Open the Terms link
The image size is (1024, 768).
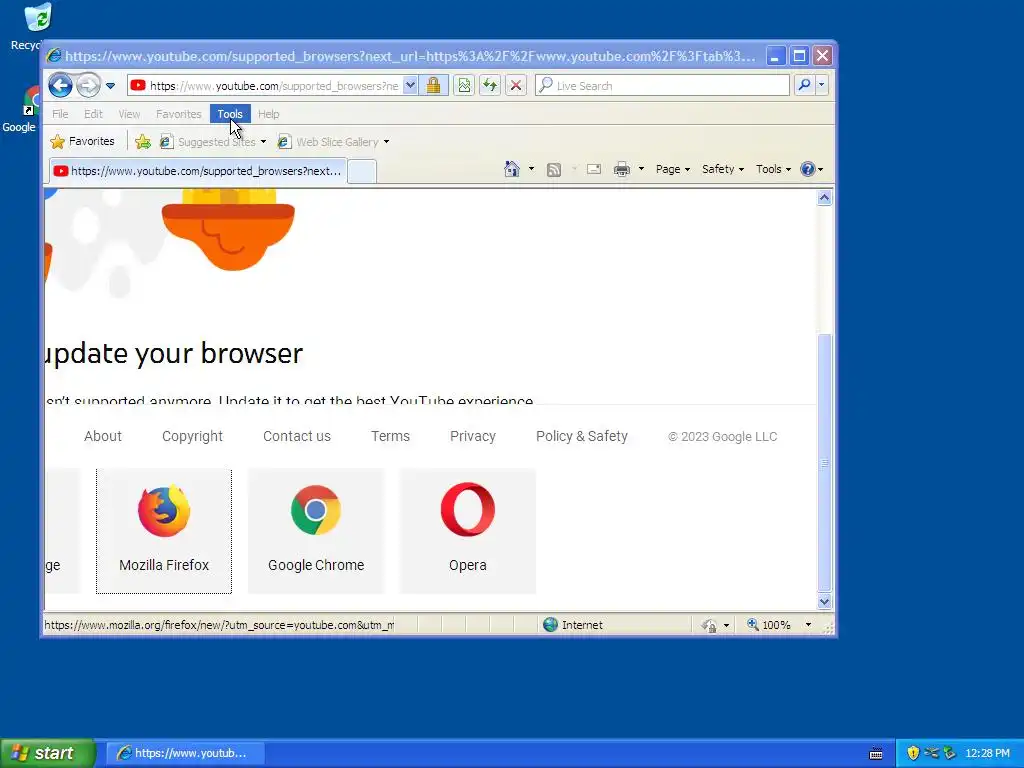[x=390, y=436]
